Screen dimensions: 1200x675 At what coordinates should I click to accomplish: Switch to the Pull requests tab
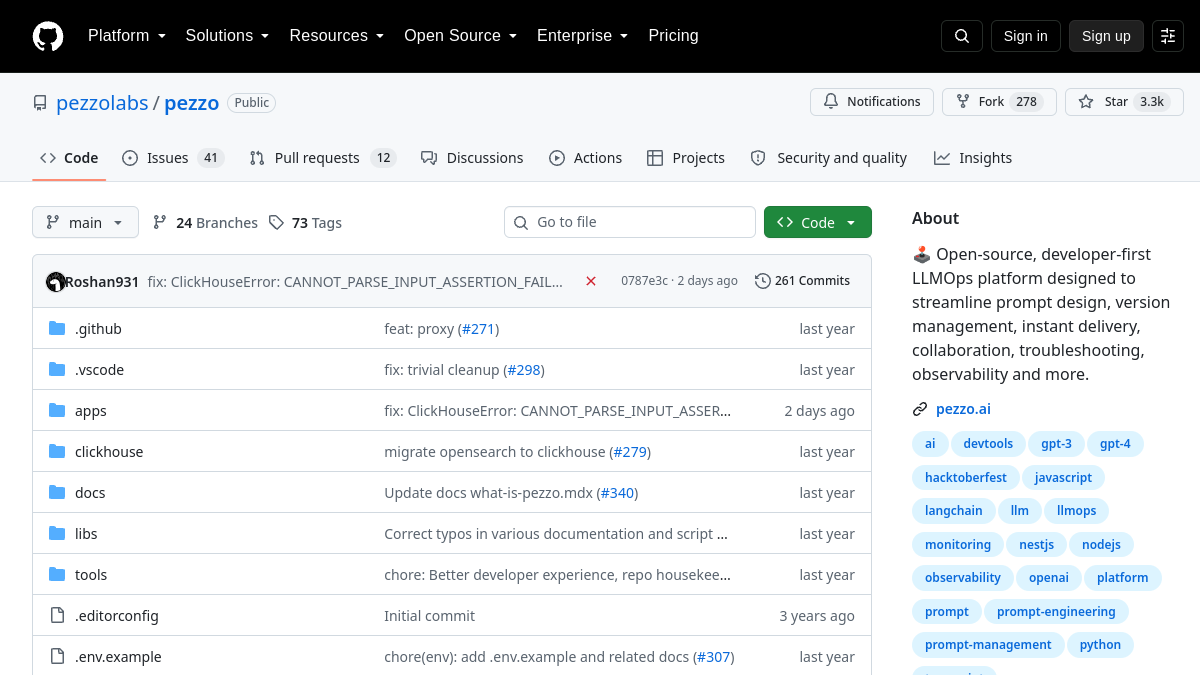point(323,158)
